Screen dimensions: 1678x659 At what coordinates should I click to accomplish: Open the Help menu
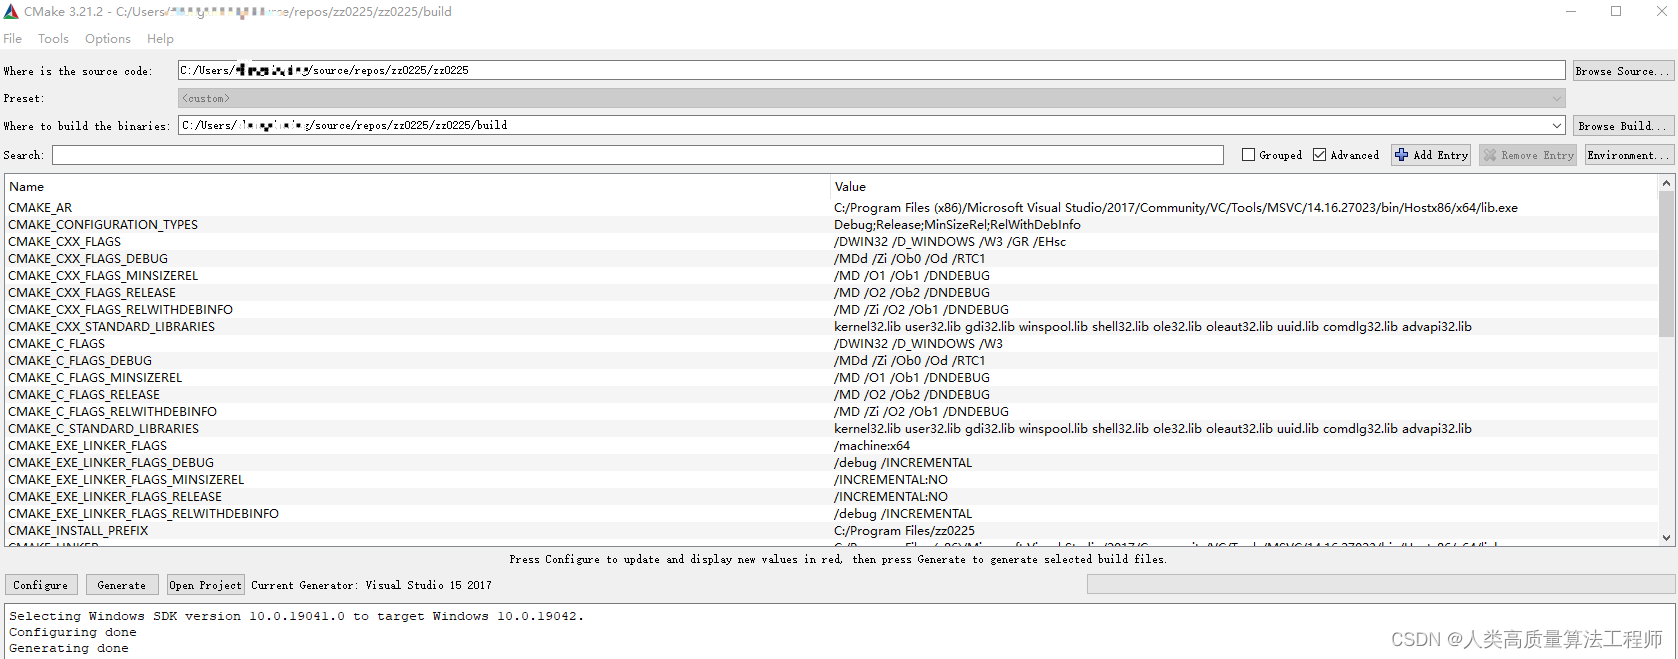tap(160, 39)
